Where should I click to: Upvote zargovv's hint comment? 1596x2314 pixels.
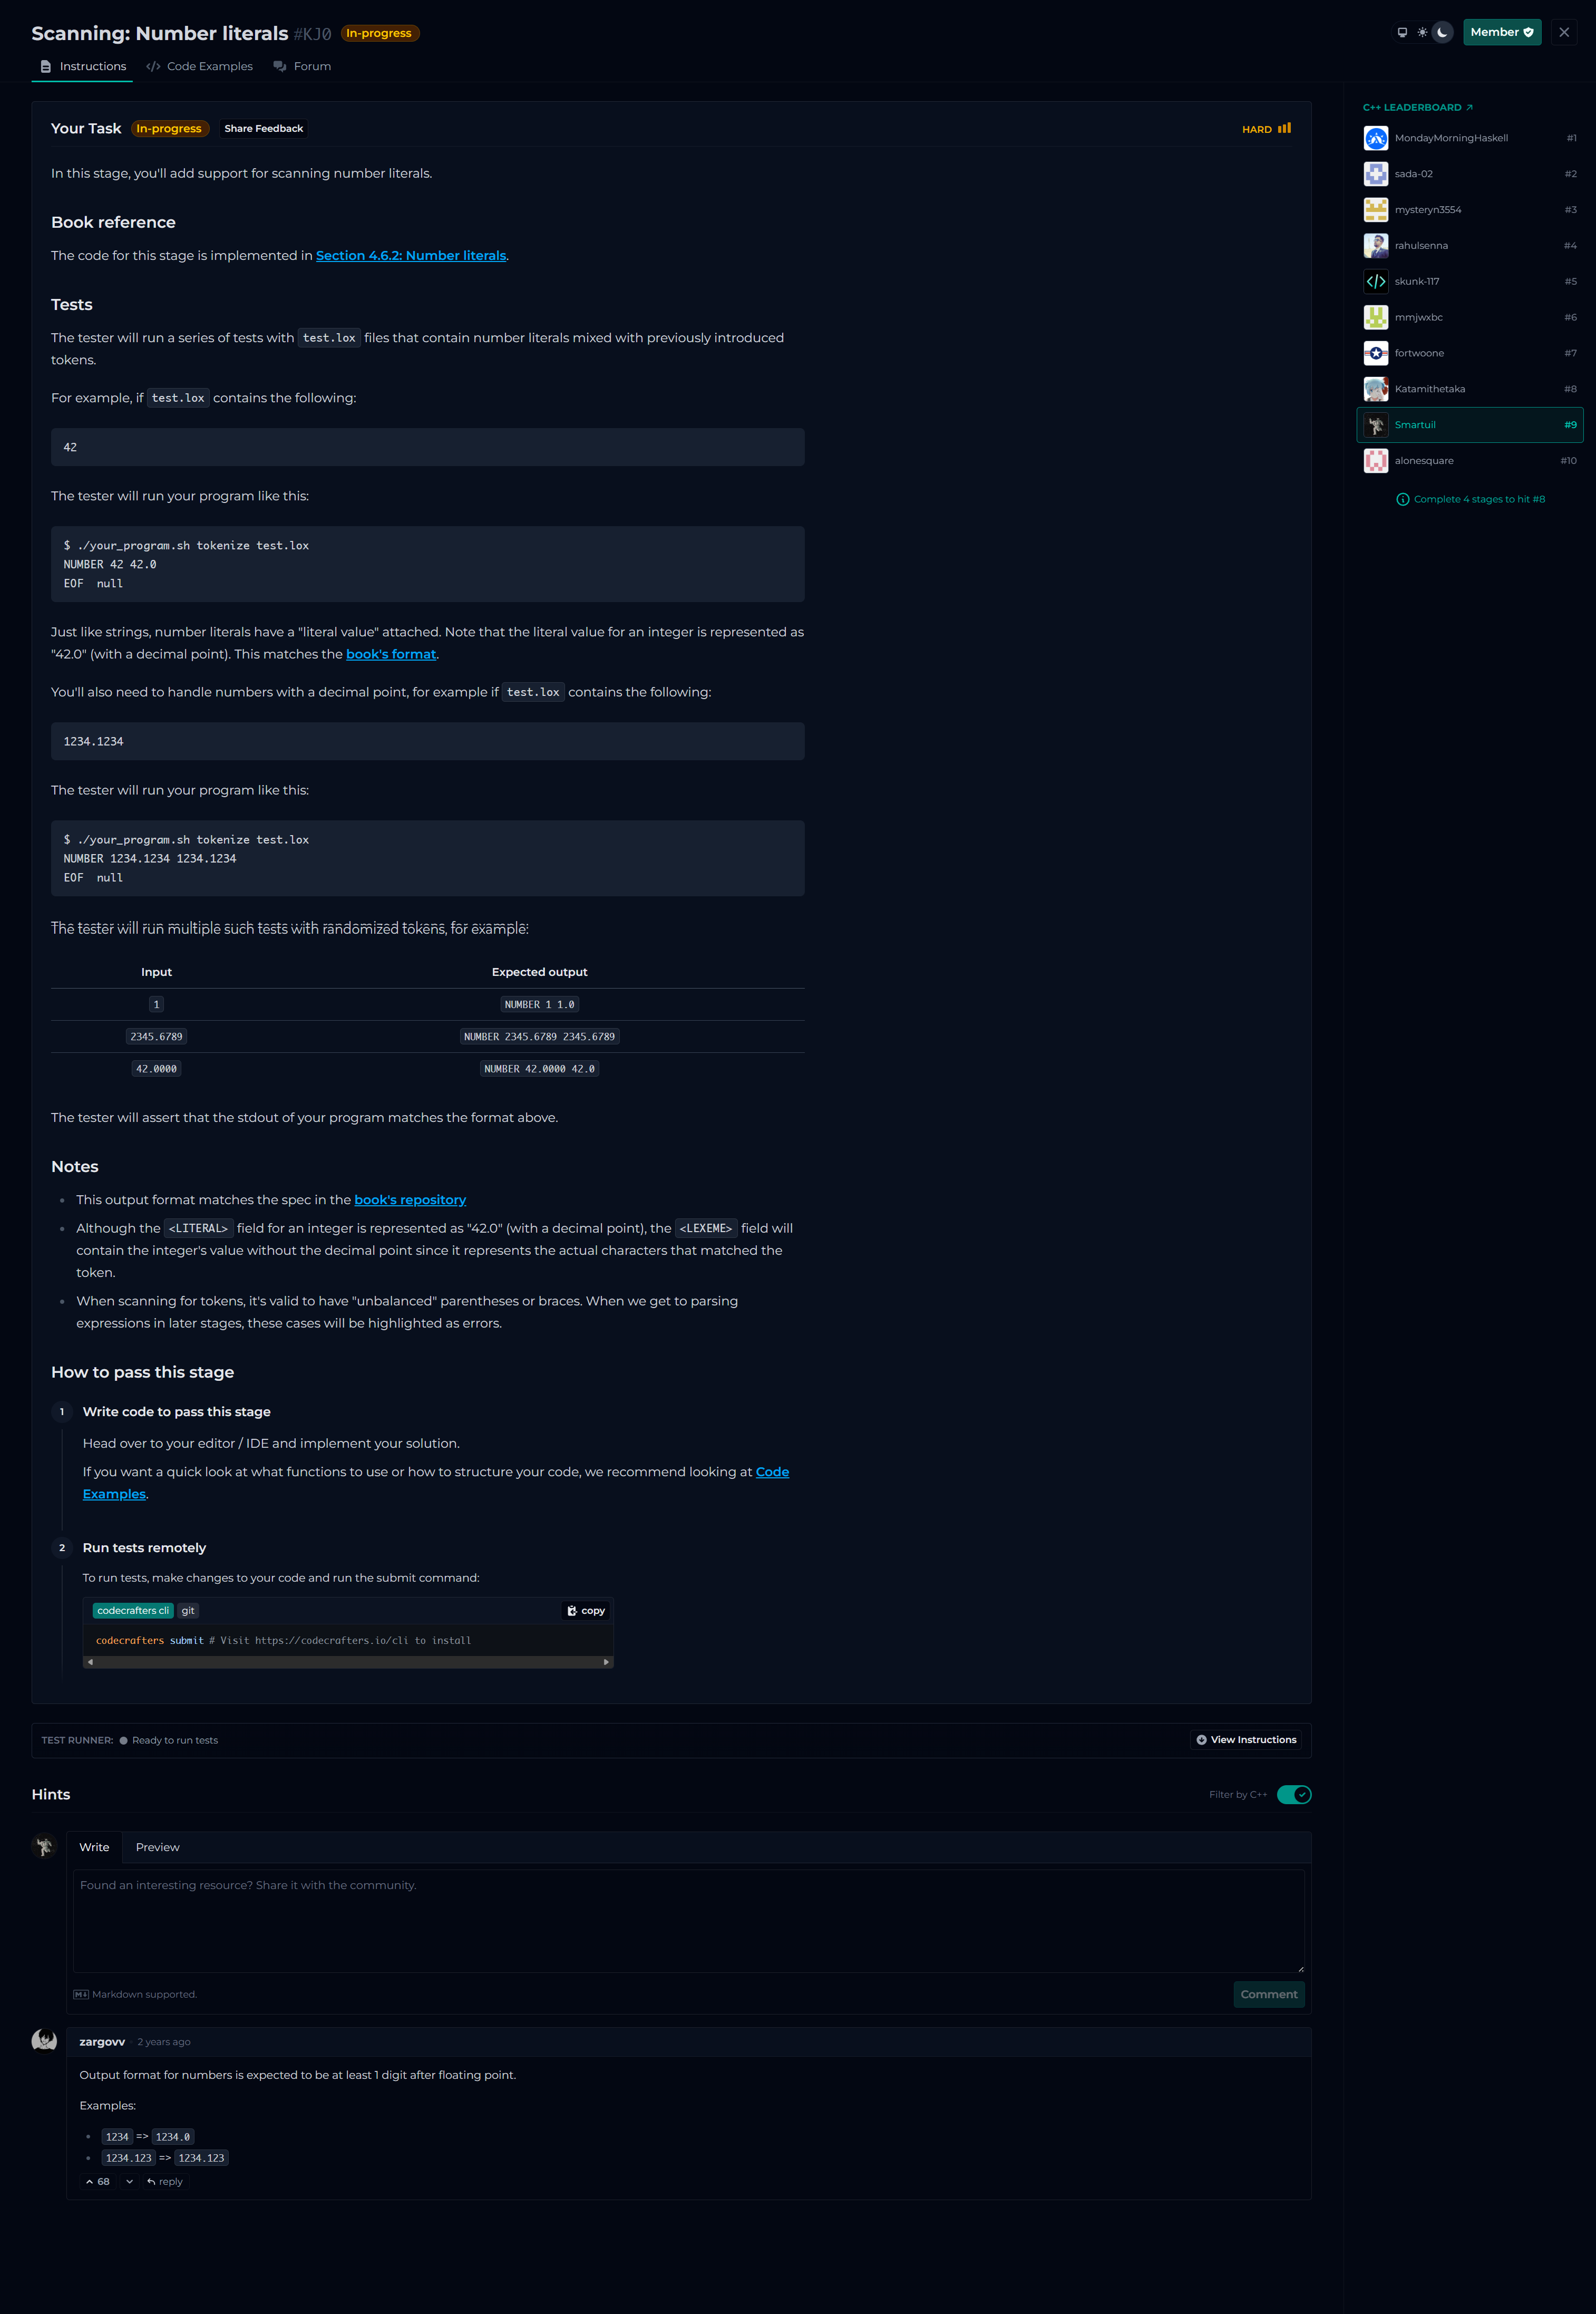[x=98, y=2182]
